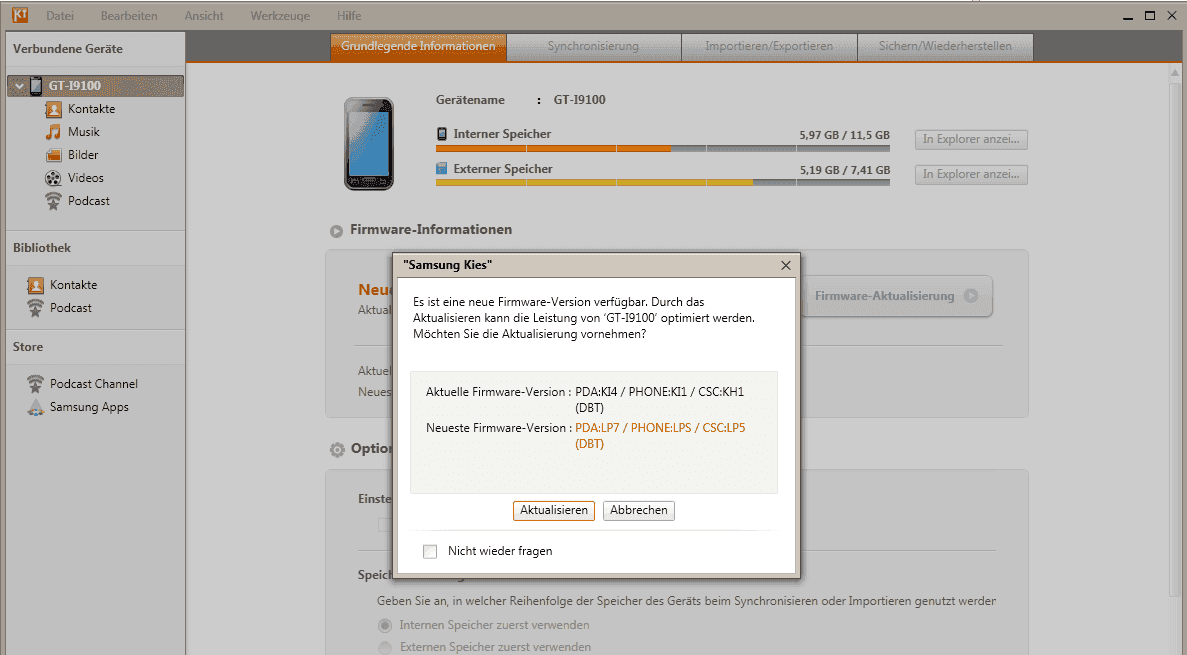The image size is (1187, 655).
Task: Click the Kies logo icon in title bar
Action: [x=20, y=14]
